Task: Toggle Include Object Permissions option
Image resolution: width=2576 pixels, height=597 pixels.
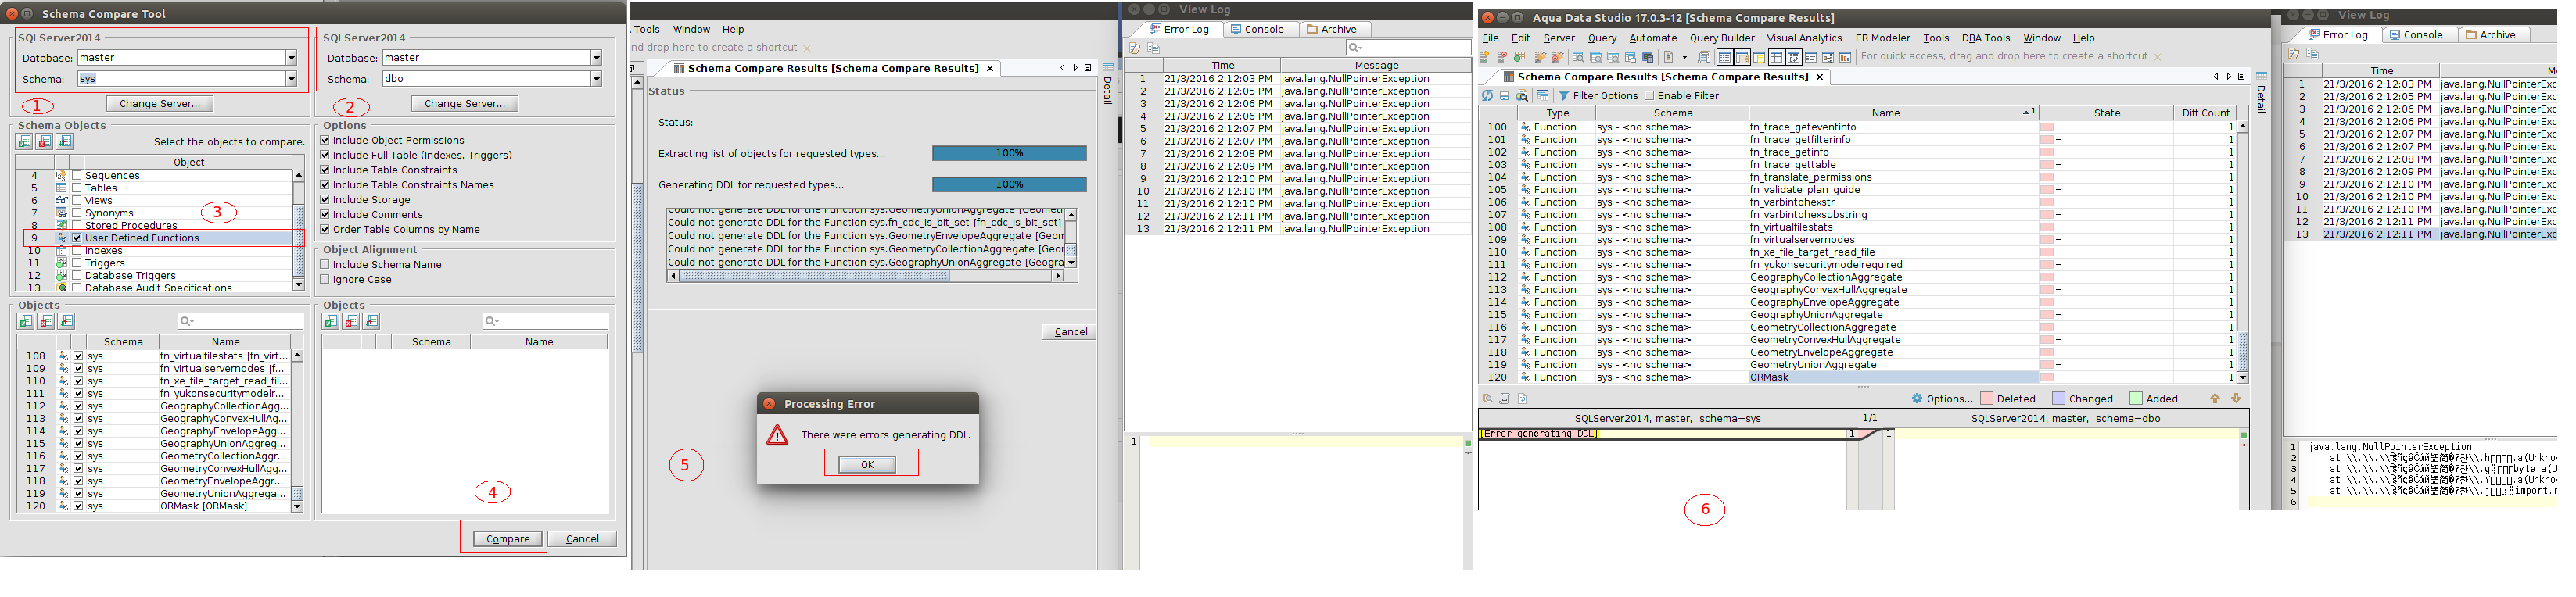Action: tap(325, 140)
